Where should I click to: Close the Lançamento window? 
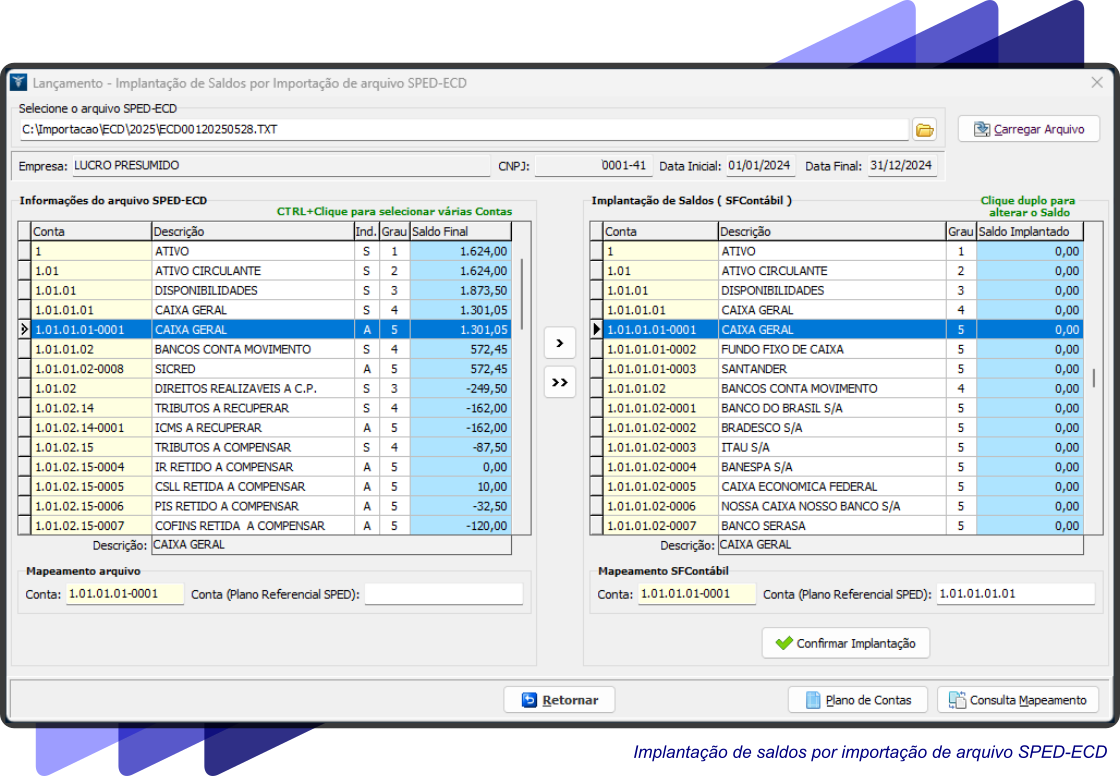pyautogui.click(x=1096, y=83)
